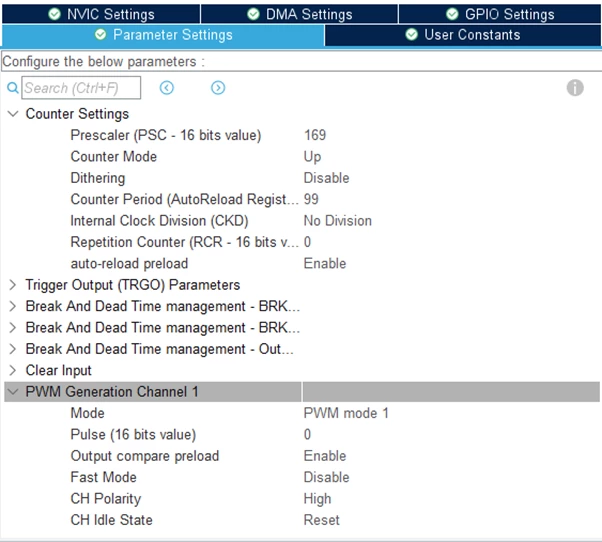Select Repetition Counter (RCR - 16 bits label
Viewport: 602px width, 542px height.
[x=184, y=242]
